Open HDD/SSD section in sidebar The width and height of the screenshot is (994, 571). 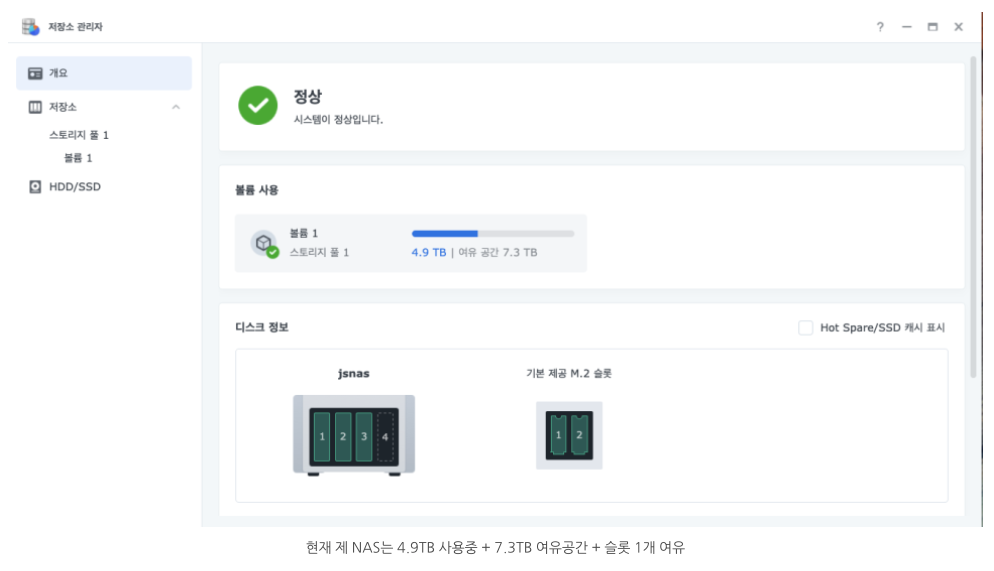pos(75,187)
